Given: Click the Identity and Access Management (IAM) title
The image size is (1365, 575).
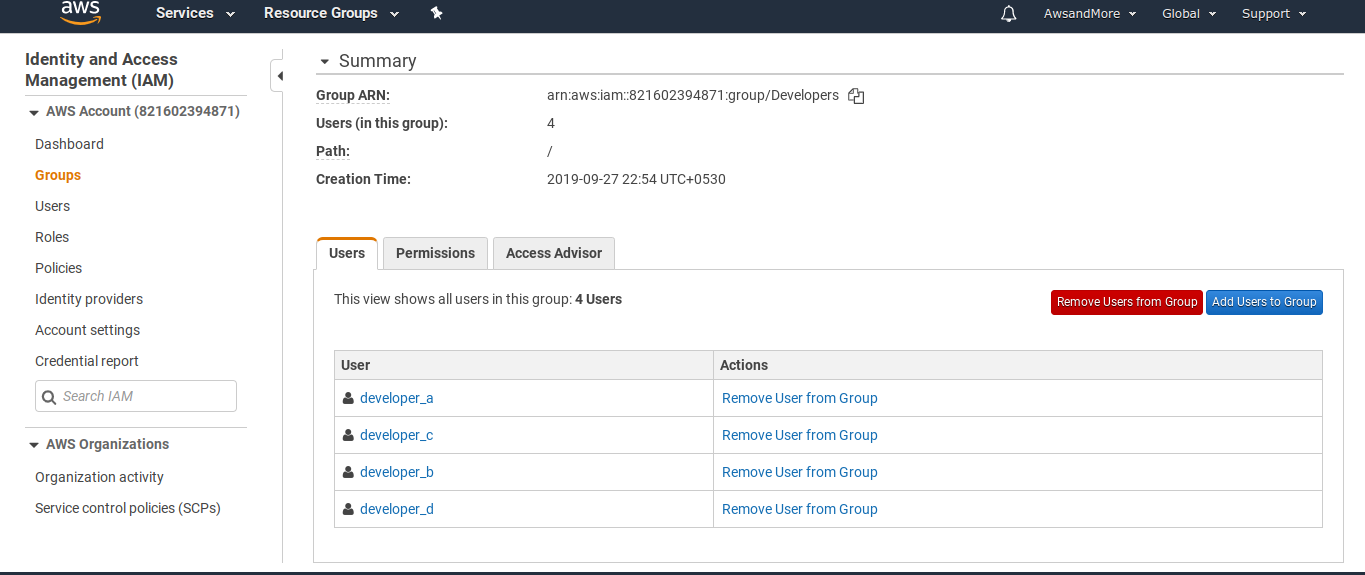Looking at the screenshot, I should point(101,70).
